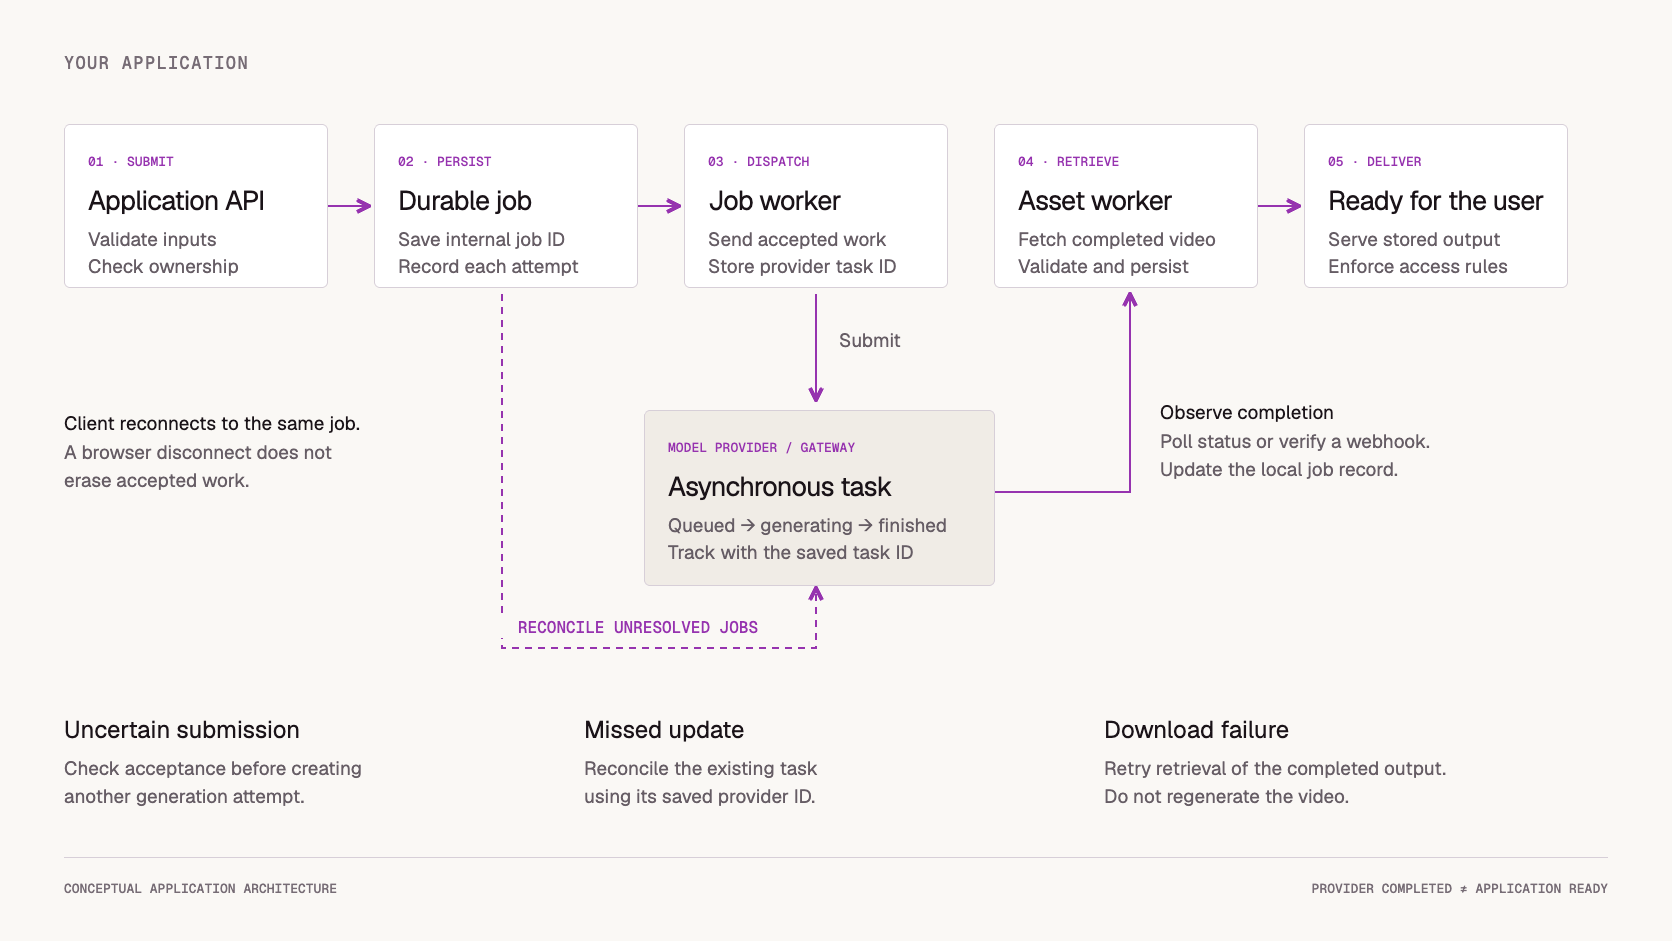Click 'Poll status or verify a webhook.'

coord(1295,441)
